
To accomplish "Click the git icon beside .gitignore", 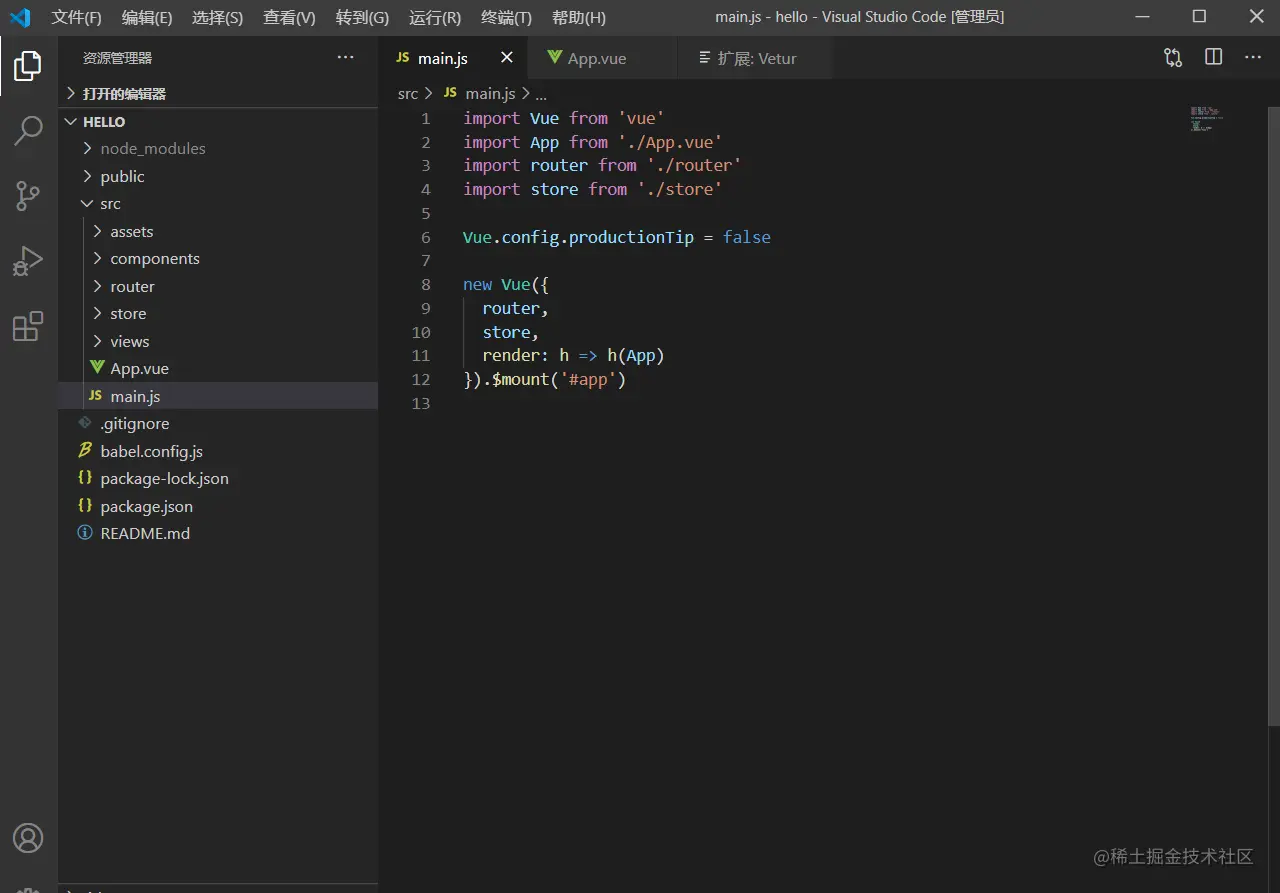I will pyautogui.click(x=85, y=423).
